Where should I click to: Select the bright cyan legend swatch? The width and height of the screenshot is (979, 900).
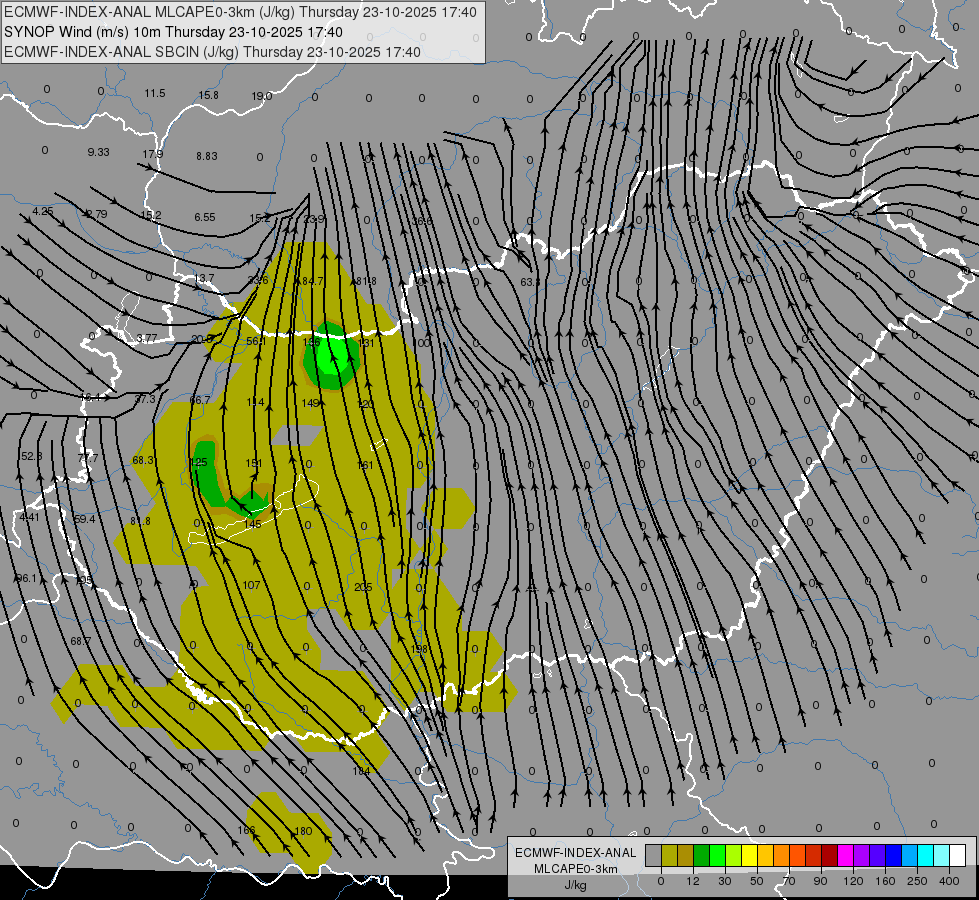click(925, 855)
